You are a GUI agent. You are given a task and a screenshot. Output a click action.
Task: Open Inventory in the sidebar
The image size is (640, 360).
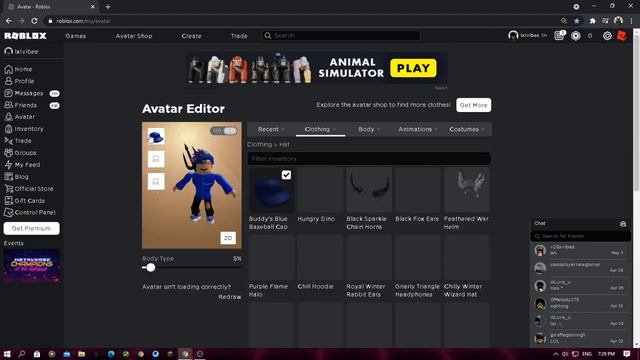tap(24, 129)
